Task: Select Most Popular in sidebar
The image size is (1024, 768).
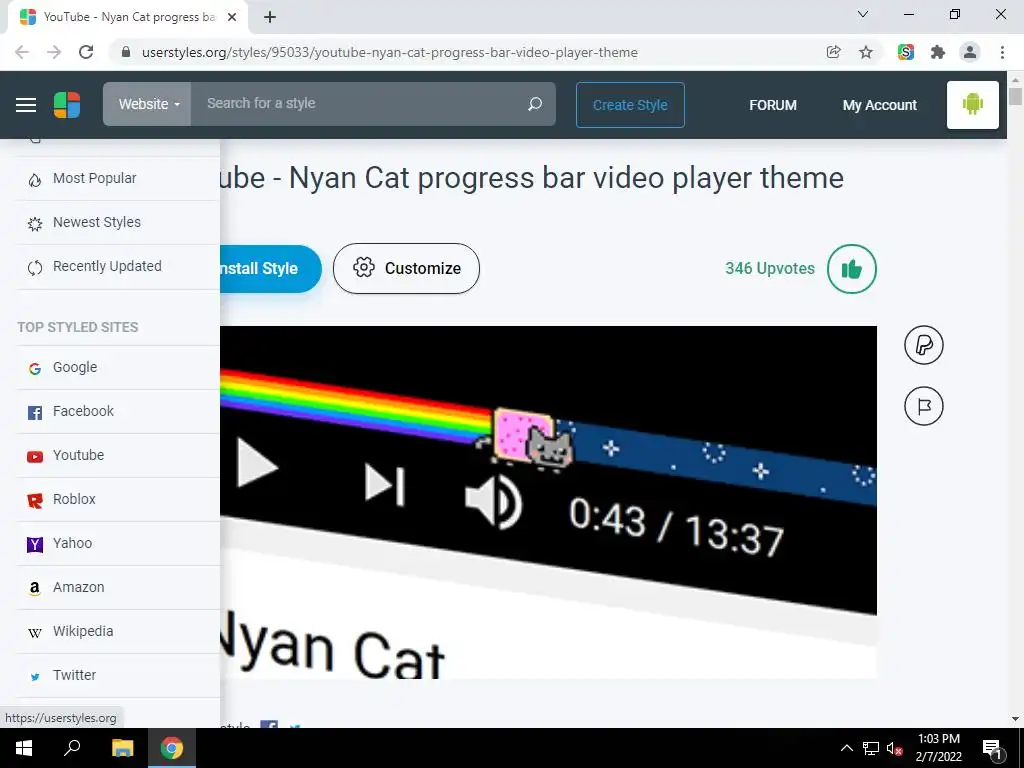Action: 118,178
